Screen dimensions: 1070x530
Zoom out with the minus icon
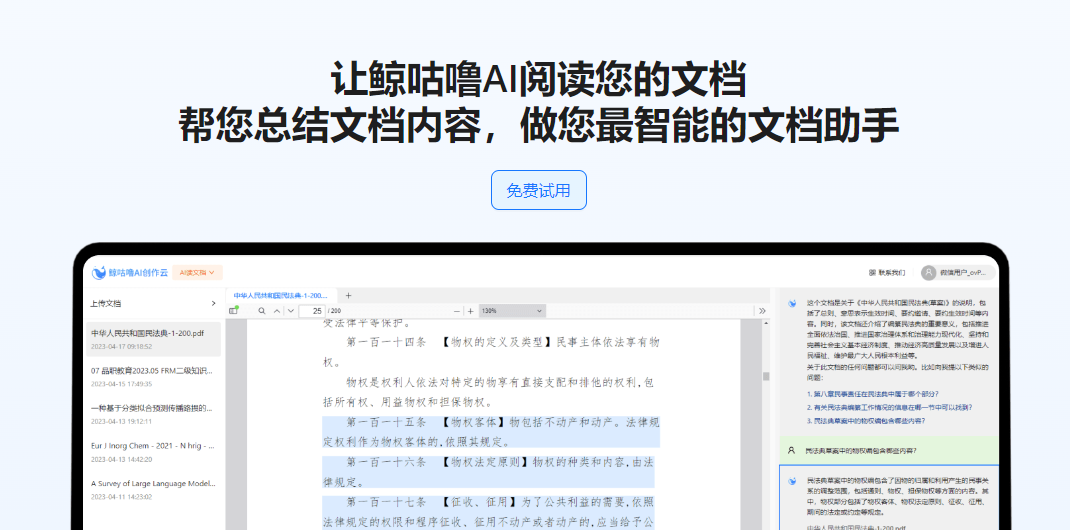[x=457, y=311]
